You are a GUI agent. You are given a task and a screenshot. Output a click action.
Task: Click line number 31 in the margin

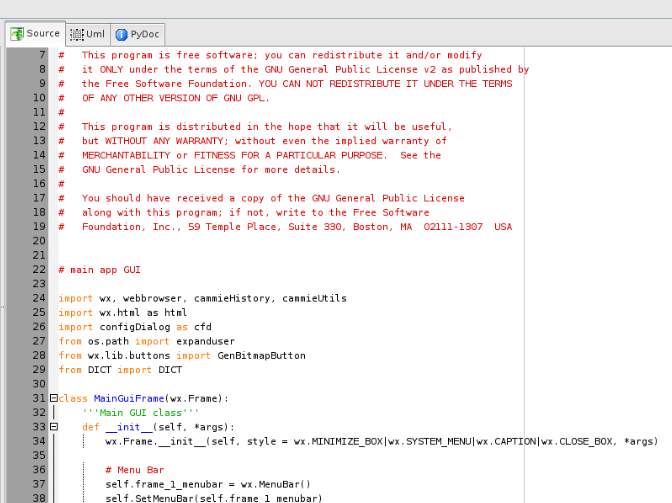(39, 398)
